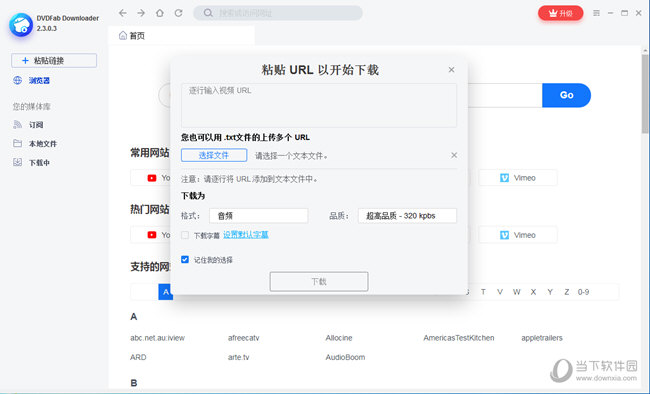Click the top address search bar
Image resolution: width=650 pixels, height=394 pixels.
click(278, 13)
